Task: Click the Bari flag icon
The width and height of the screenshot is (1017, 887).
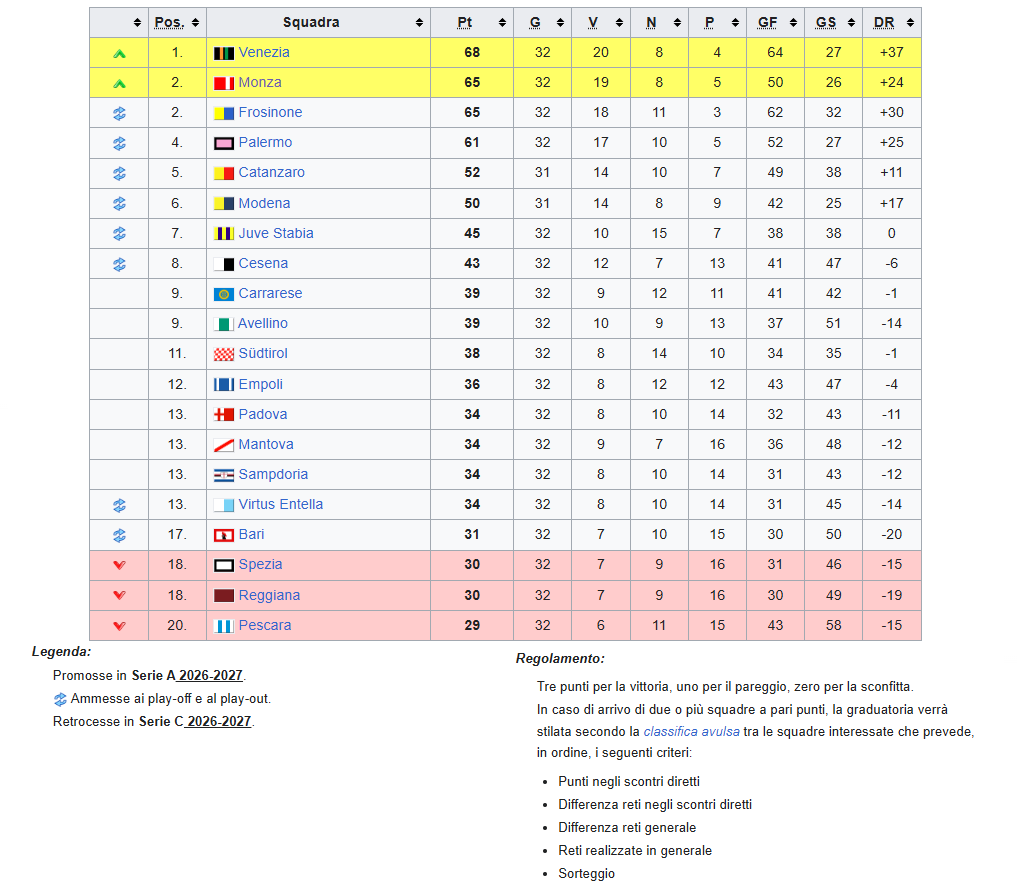Action: [224, 535]
